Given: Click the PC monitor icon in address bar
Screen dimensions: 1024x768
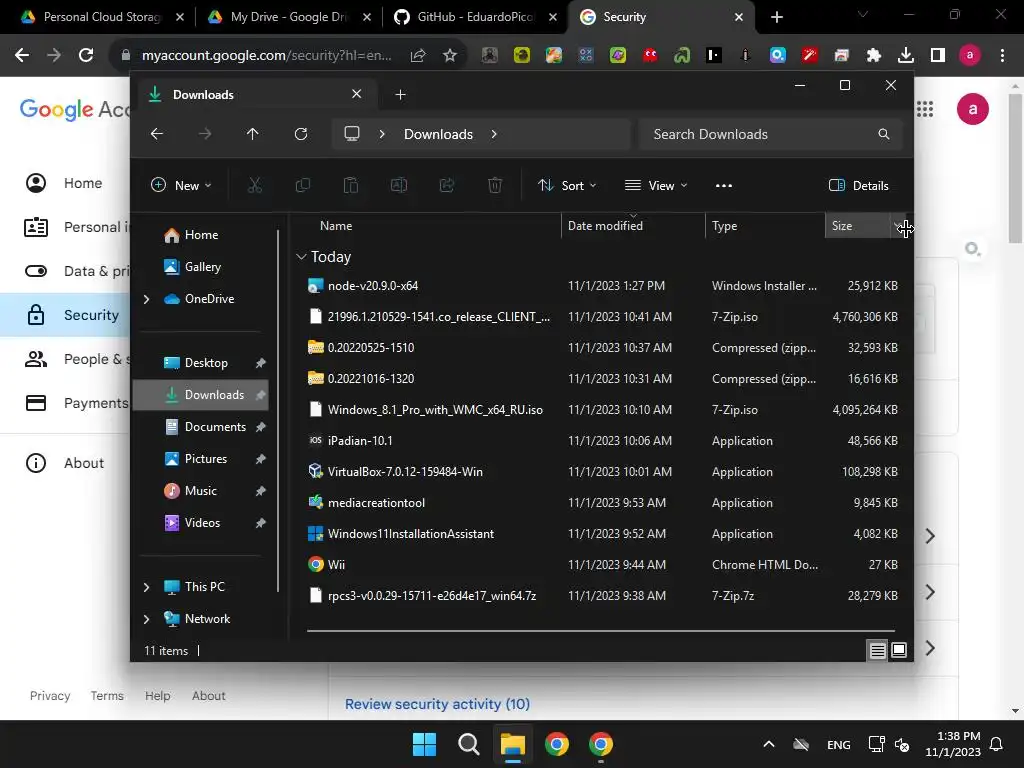Looking at the screenshot, I should point(352,134).
